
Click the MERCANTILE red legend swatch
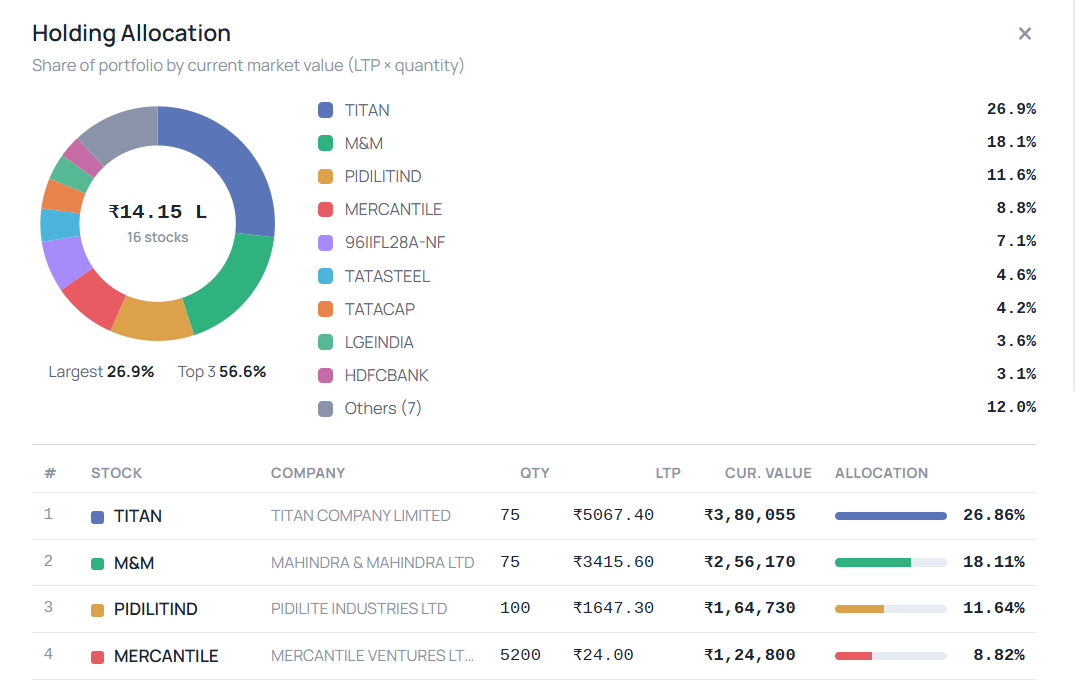326,209
